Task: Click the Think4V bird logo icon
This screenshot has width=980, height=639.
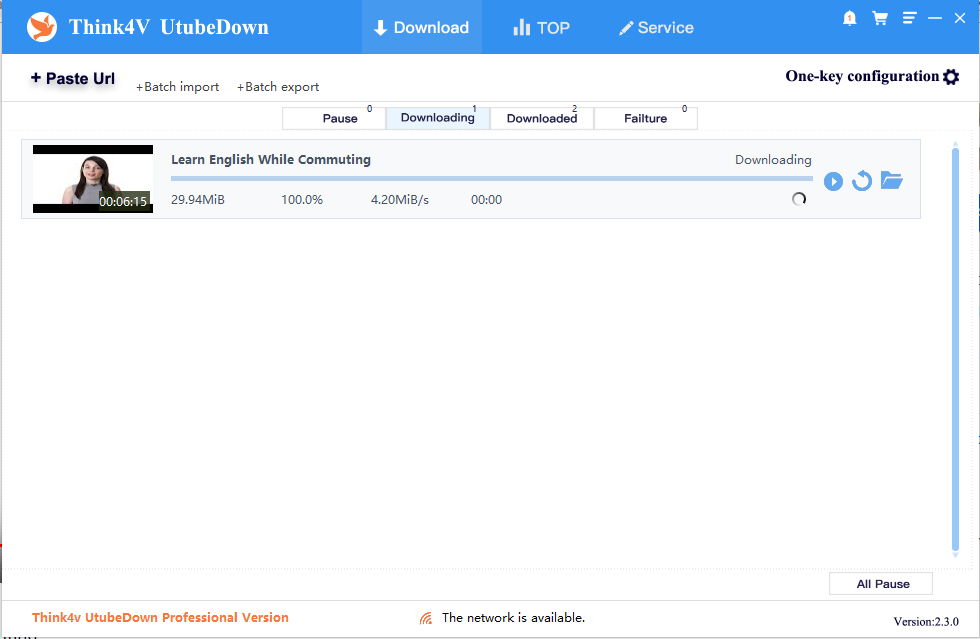Action: point(42,27)
